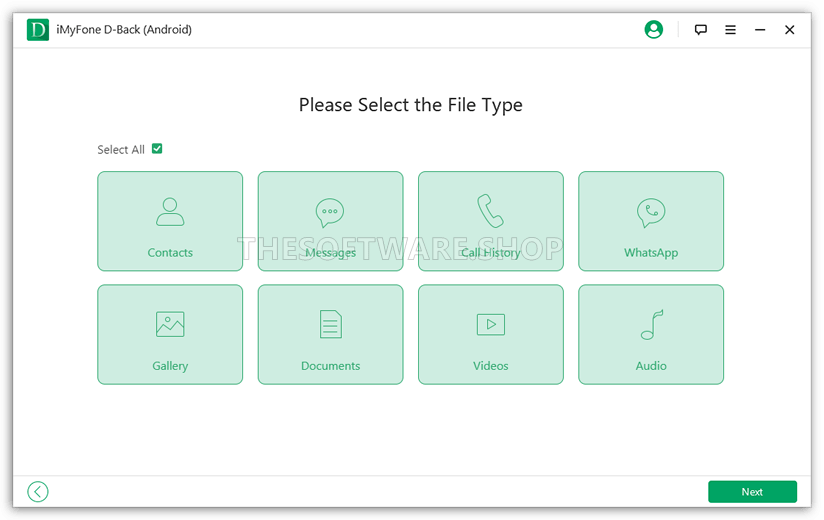The image size is (824, 520).
Task: Select the Messages speech bubble icon
Action: click(330, 212)
